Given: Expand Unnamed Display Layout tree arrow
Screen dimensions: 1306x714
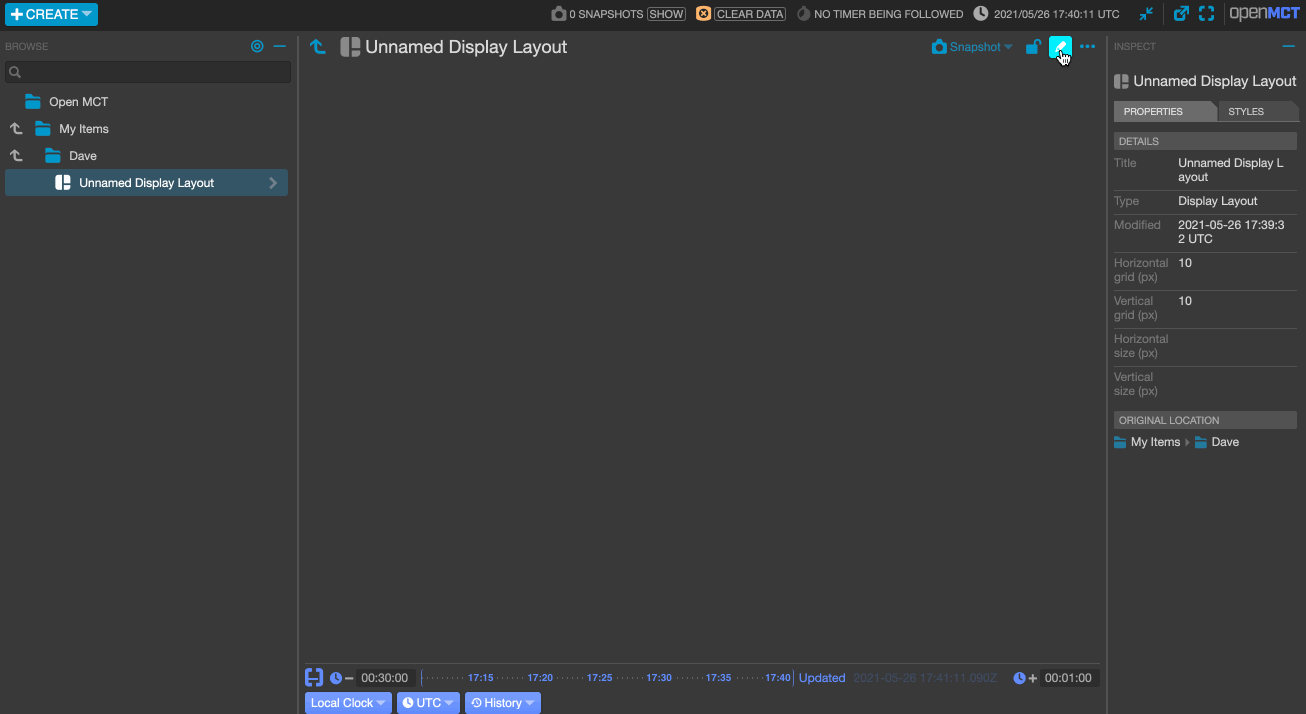Looking at the screenshot, I should [x=273, y=183].
